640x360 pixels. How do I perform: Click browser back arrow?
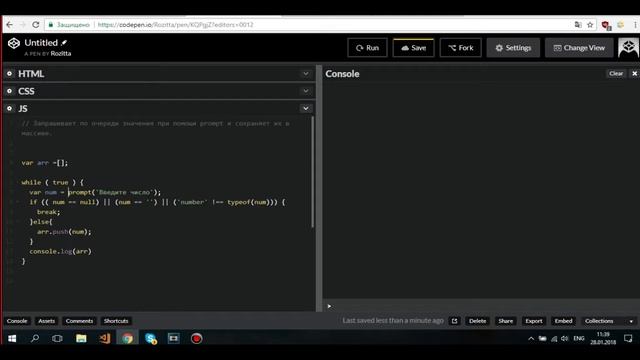coord(10,25)
